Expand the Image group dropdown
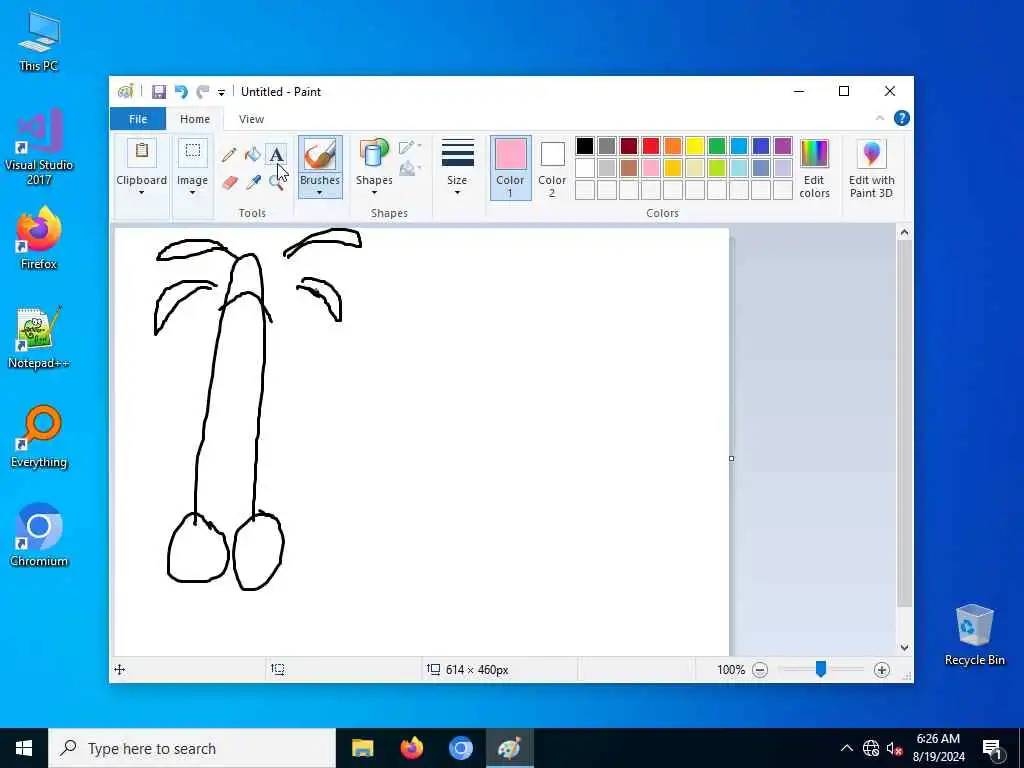Viewport: 1024px width, 768px height. pos(193,193)
